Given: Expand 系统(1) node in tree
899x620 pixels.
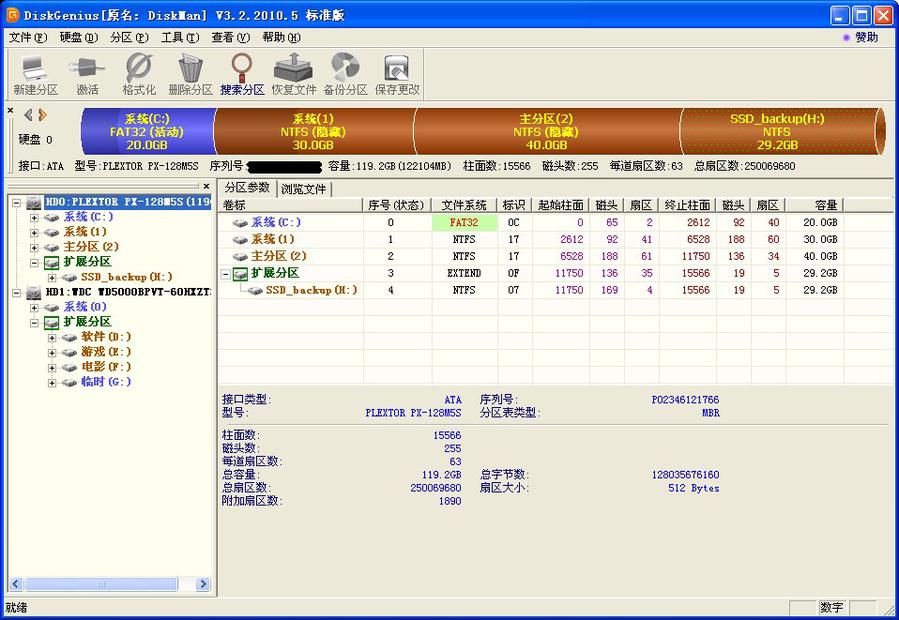Looking at the screenshot, I should pyautogui.click(x=34, y=233).
